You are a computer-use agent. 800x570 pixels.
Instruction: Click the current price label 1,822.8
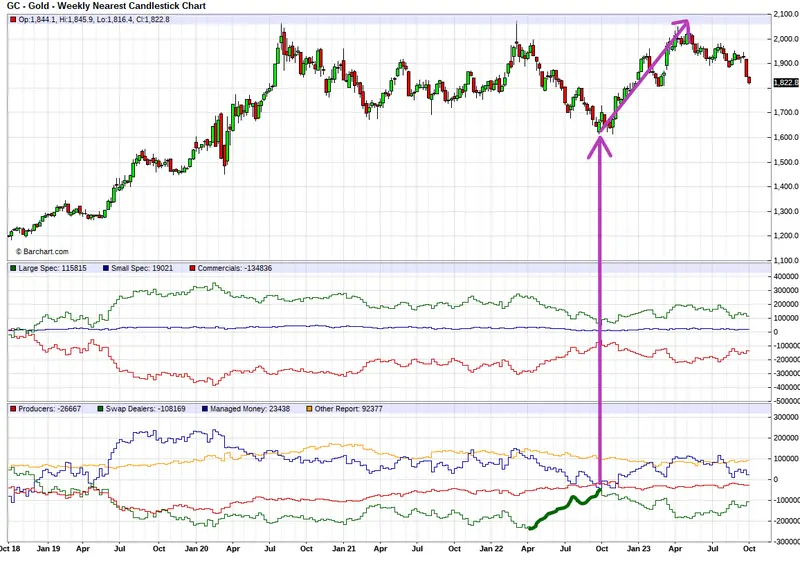785,82
